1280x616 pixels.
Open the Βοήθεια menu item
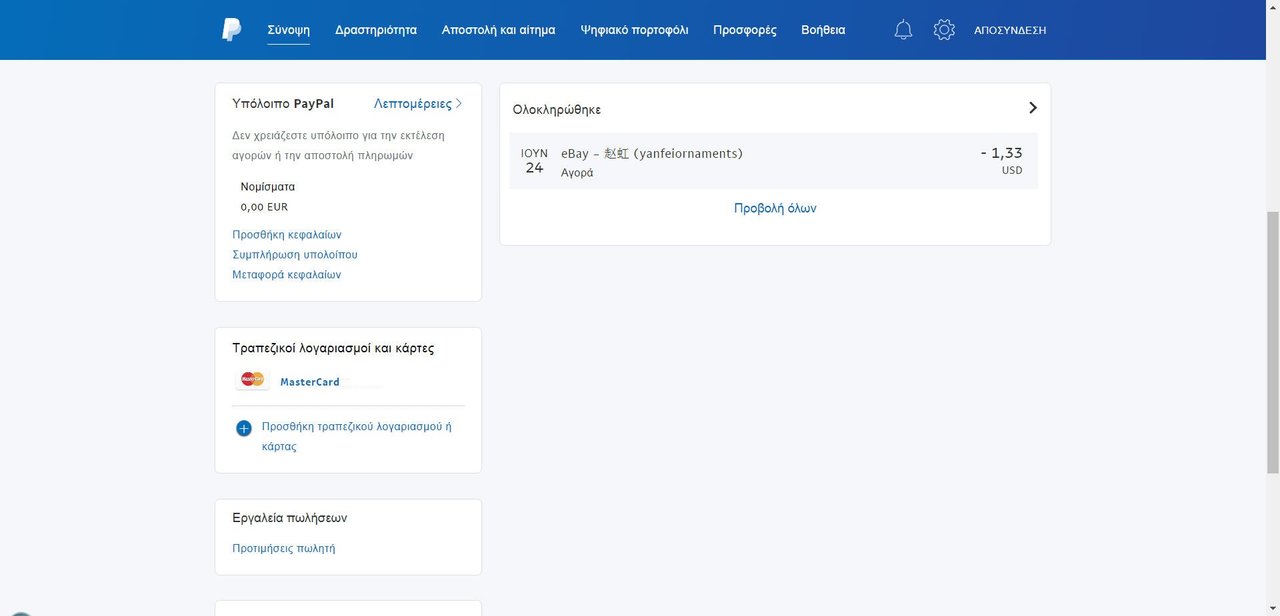click(823, 30)
